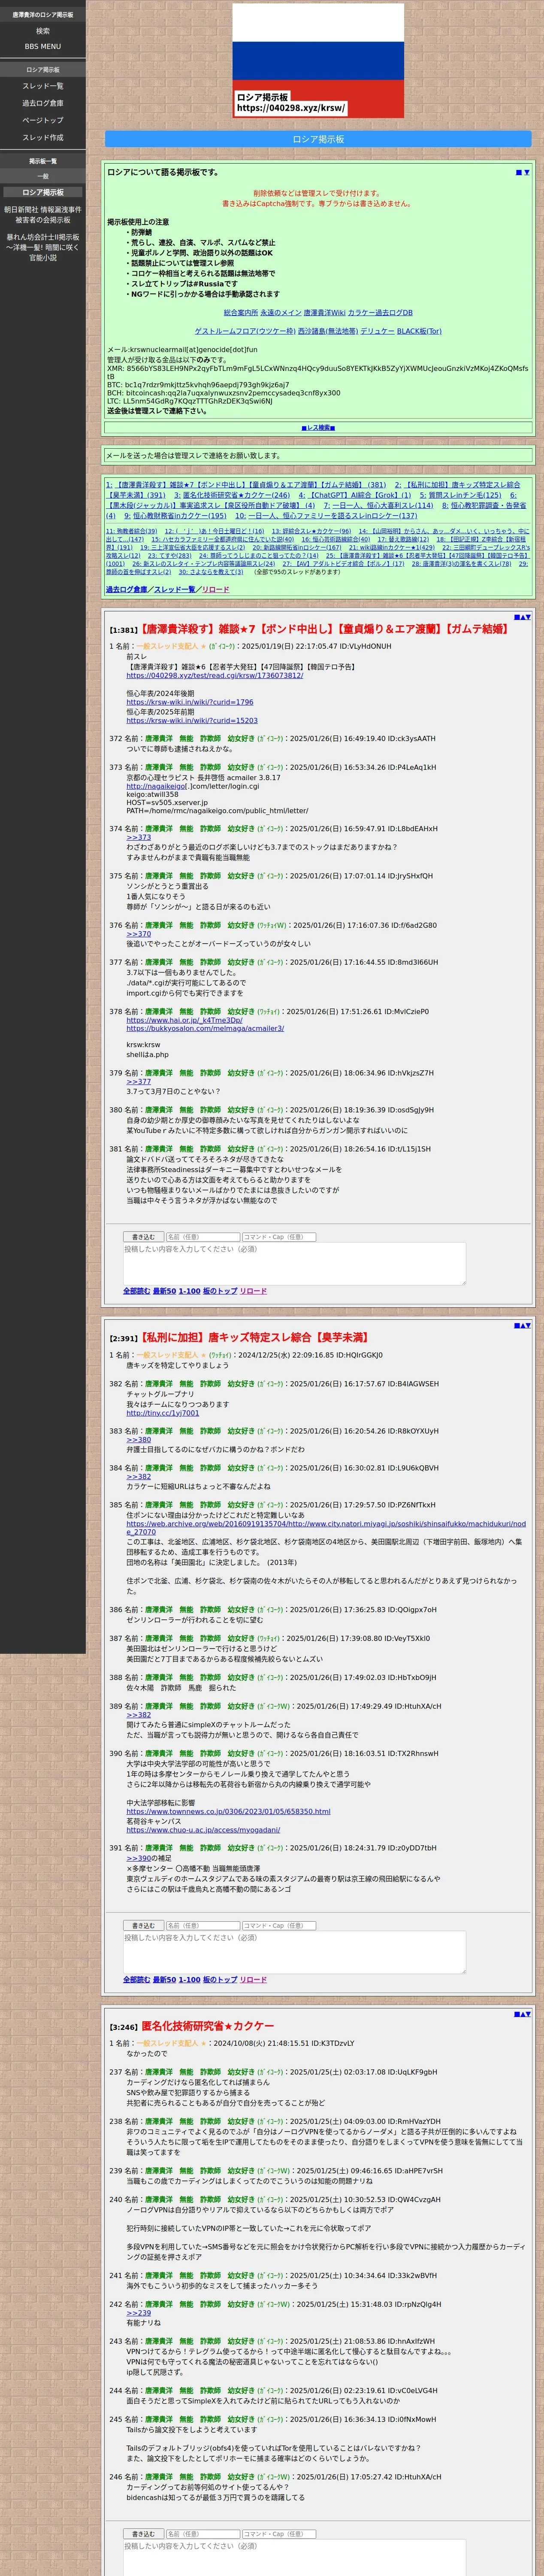Image resolution: width=544 pixels, height=2576 pixels.
Task: Open the www.hai.or.jp link in post 378
Action: [183, 1020]
